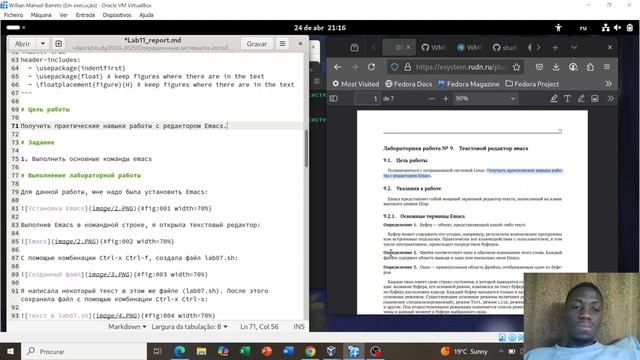Click the Procurar taskbar search box
Viewport: 640px width, 360px height.
[x=84, y=351]
